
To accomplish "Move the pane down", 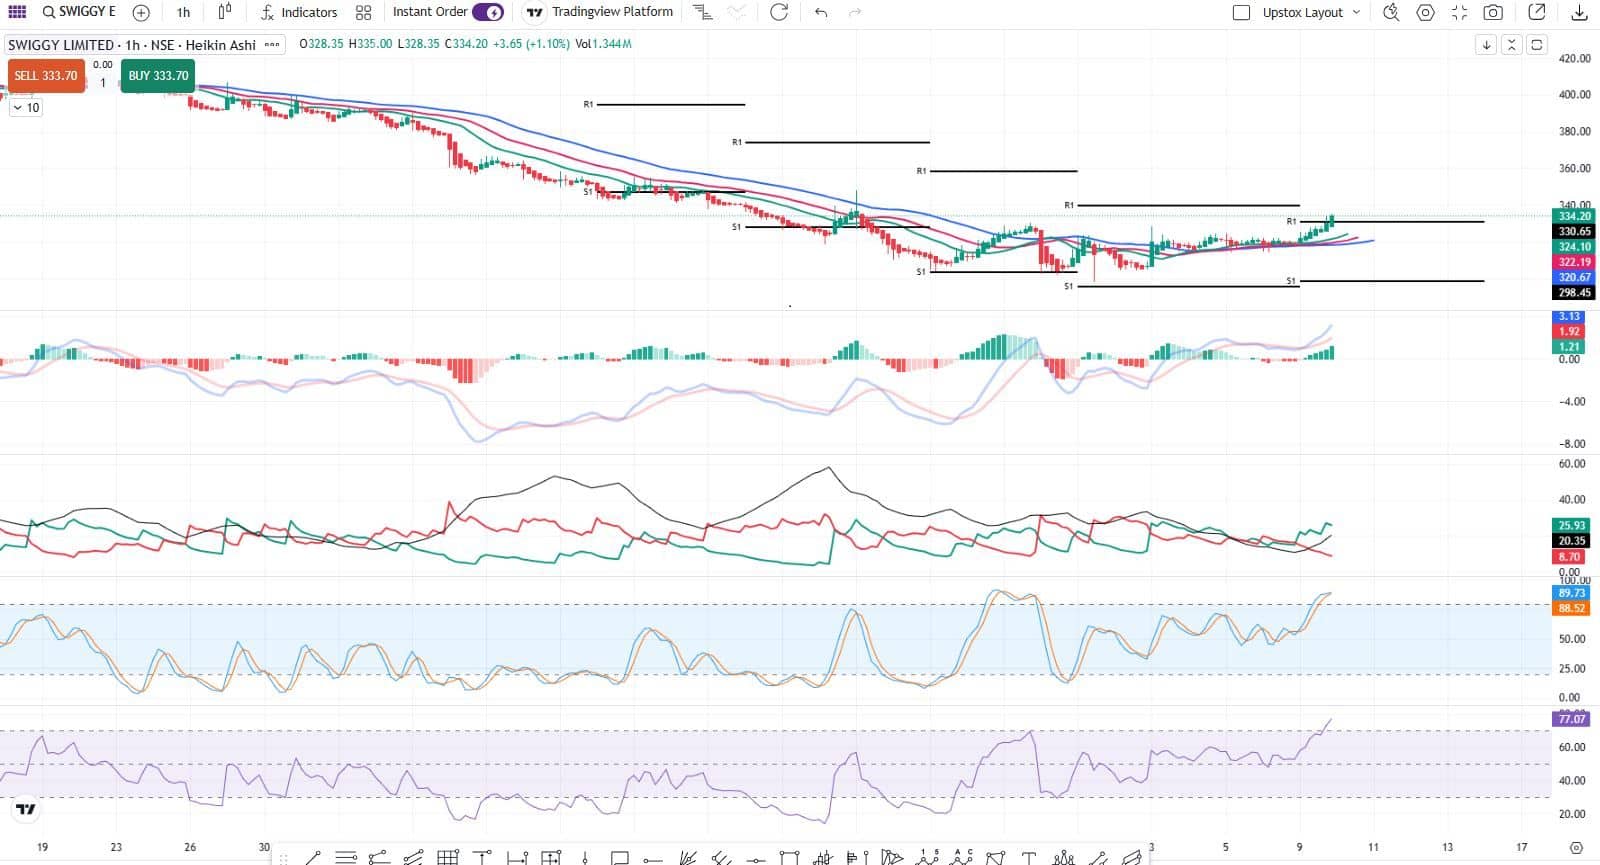I will [1487, 45].
